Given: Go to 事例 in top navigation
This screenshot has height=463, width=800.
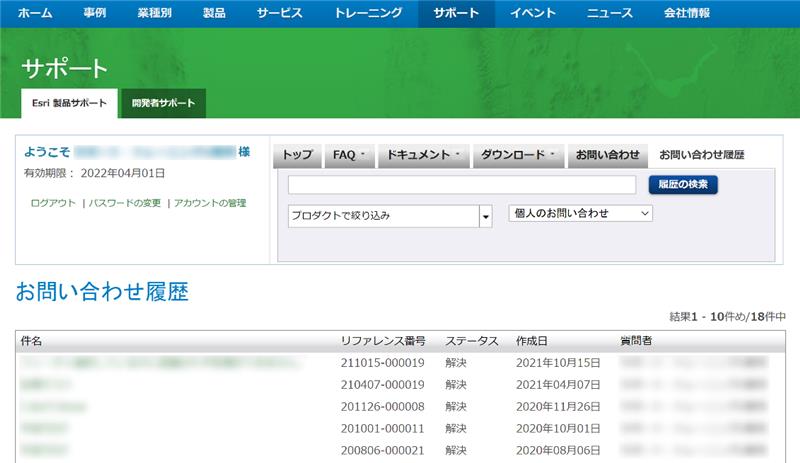Looking at the screenshot, I should tap(95, 13).
